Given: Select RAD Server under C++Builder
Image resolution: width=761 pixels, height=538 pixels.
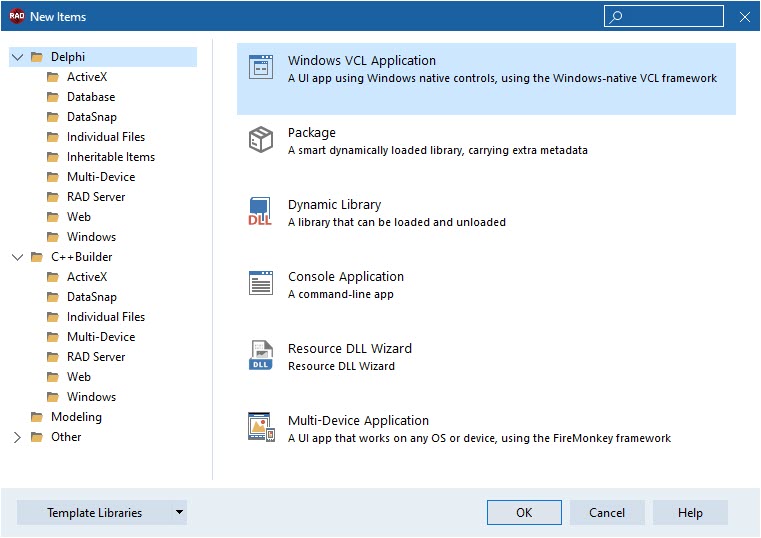Looking at the screenshot, I should [x=96, y=357].
